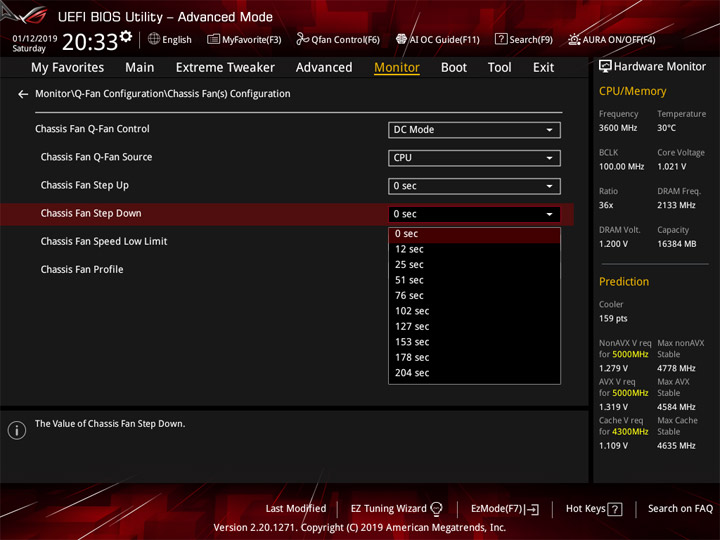
Task: Click the Prediction heading
Action: pos(624,282)
